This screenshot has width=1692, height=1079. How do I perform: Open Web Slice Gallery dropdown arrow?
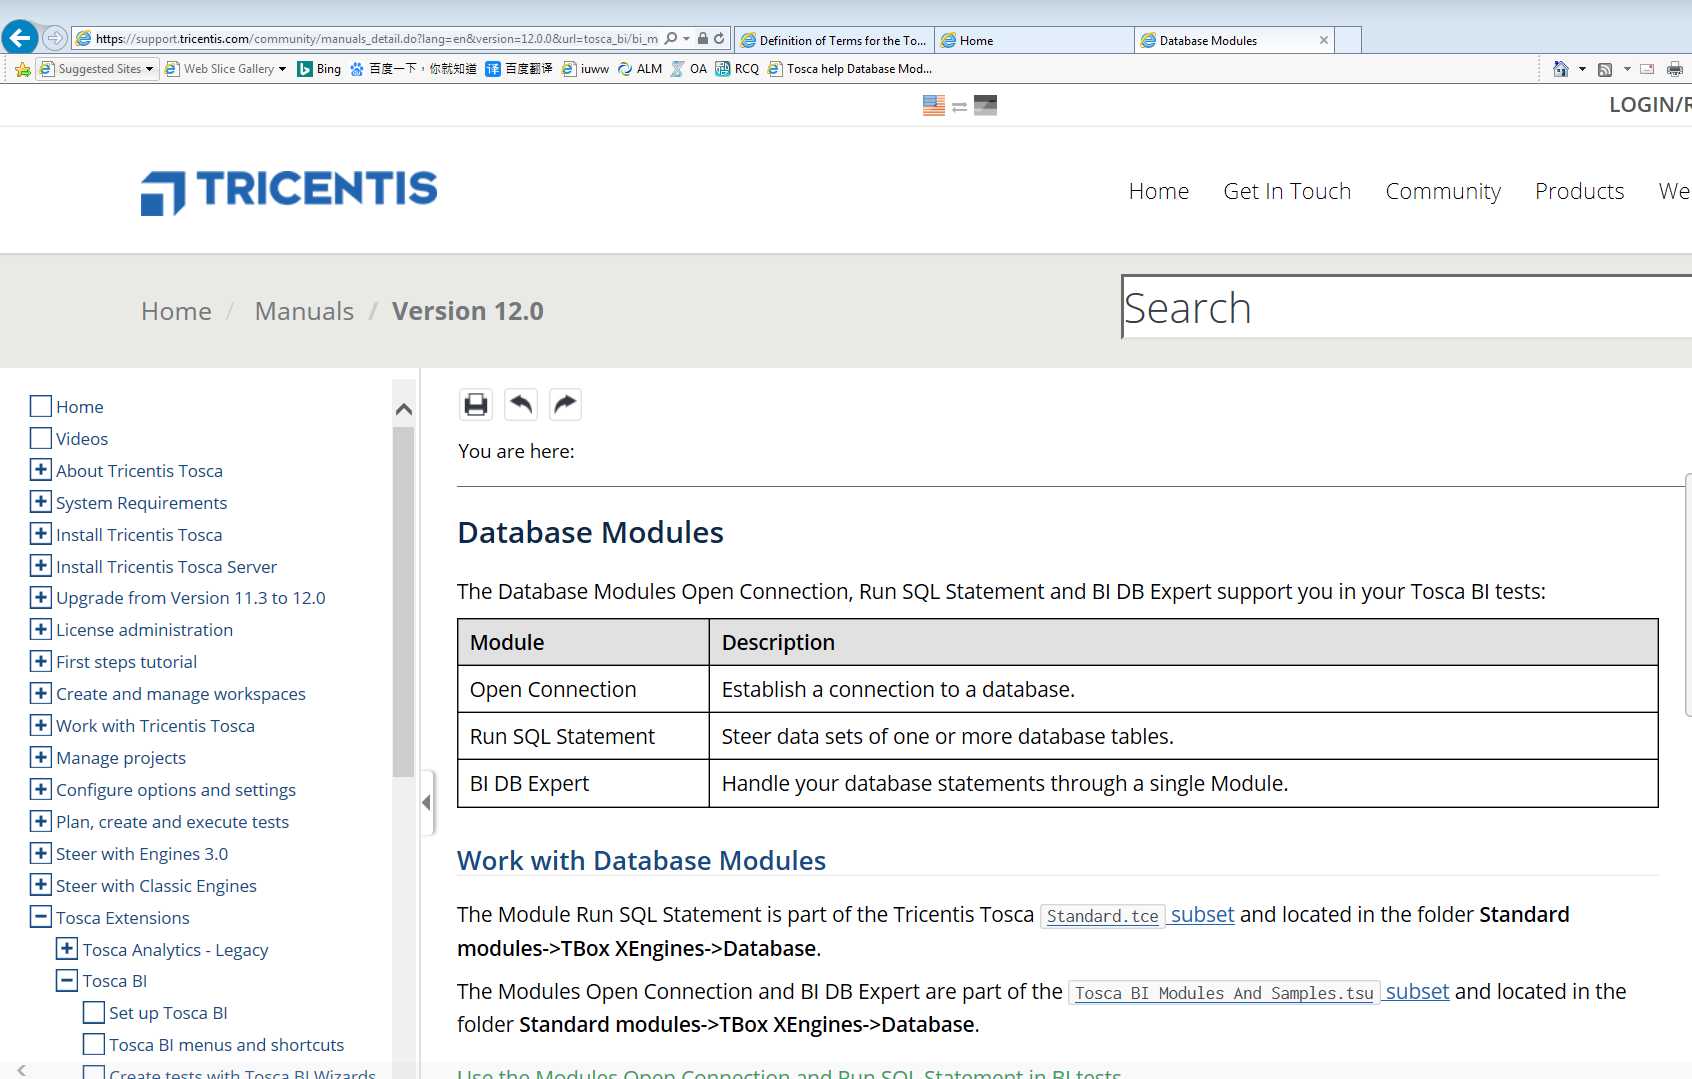[x=283, y=69]
